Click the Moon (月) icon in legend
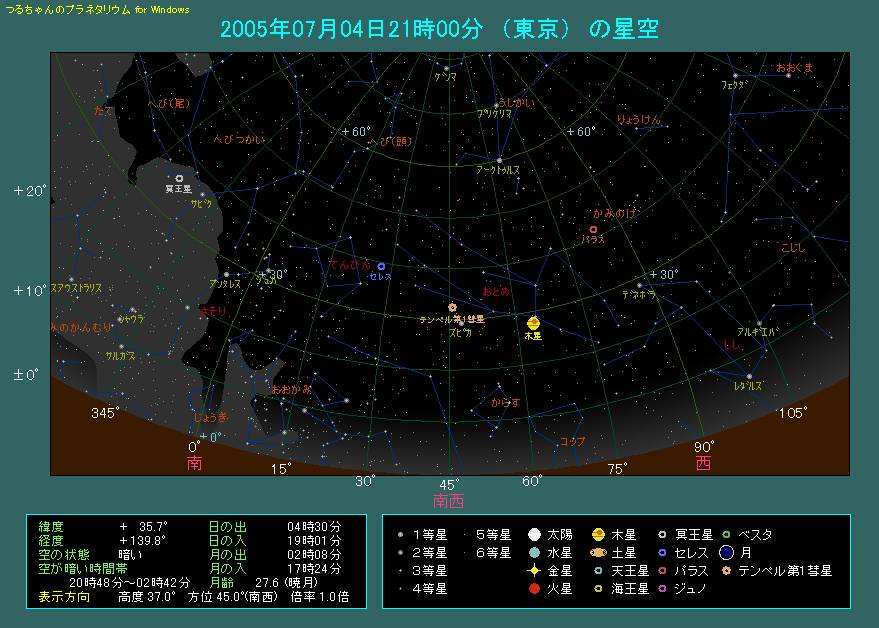 (728, 553)
